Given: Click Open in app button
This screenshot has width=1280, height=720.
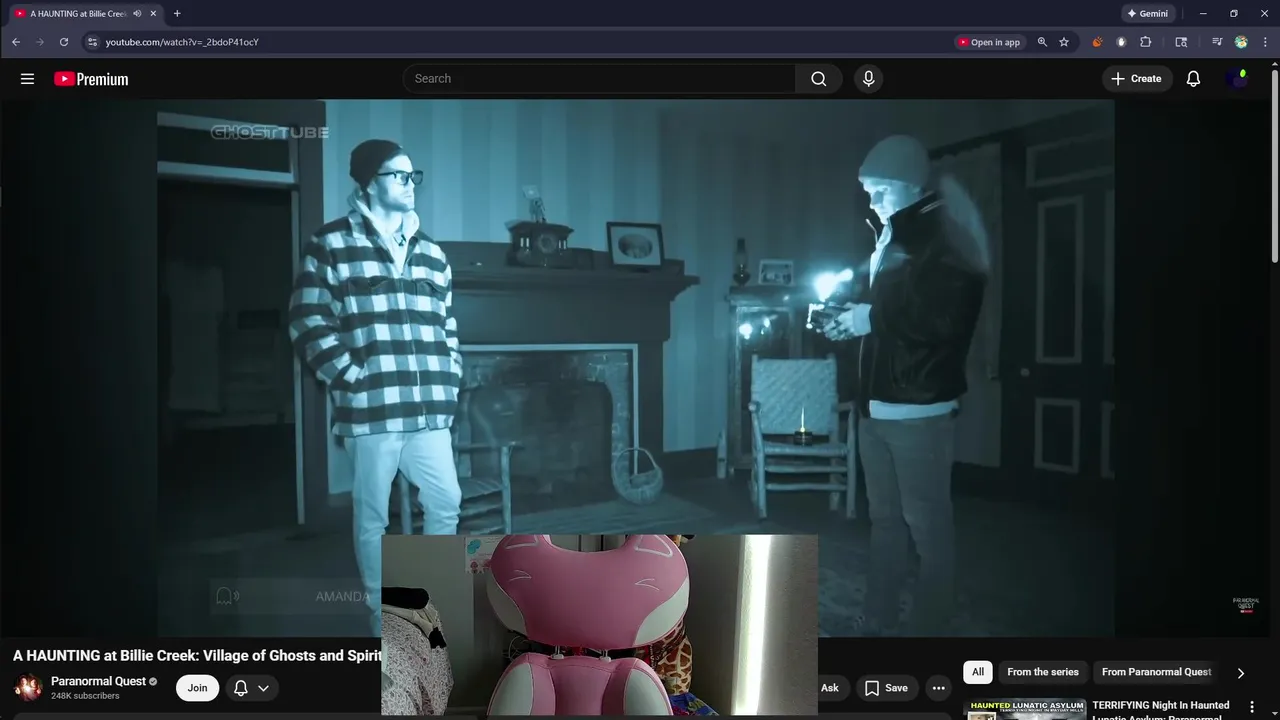Looking at the screenshot, I should click(989, 42).
